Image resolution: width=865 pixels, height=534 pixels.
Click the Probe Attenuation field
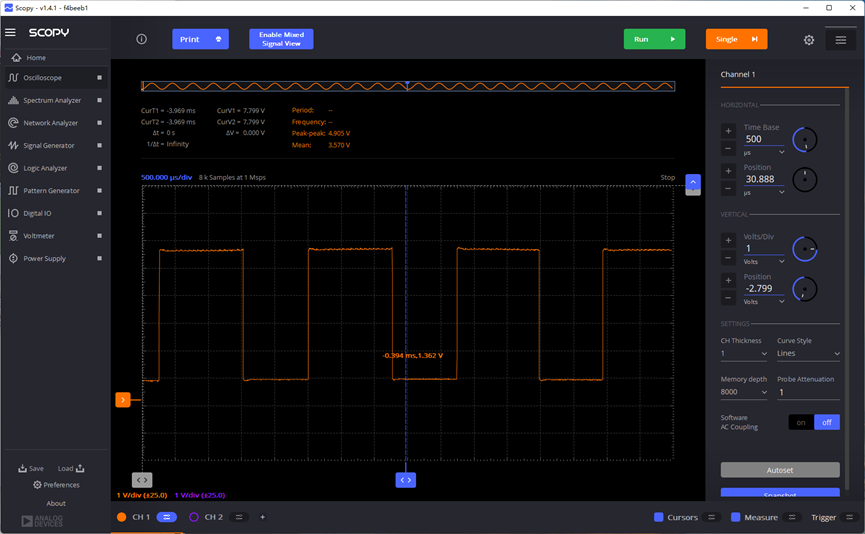click(808, 392)
